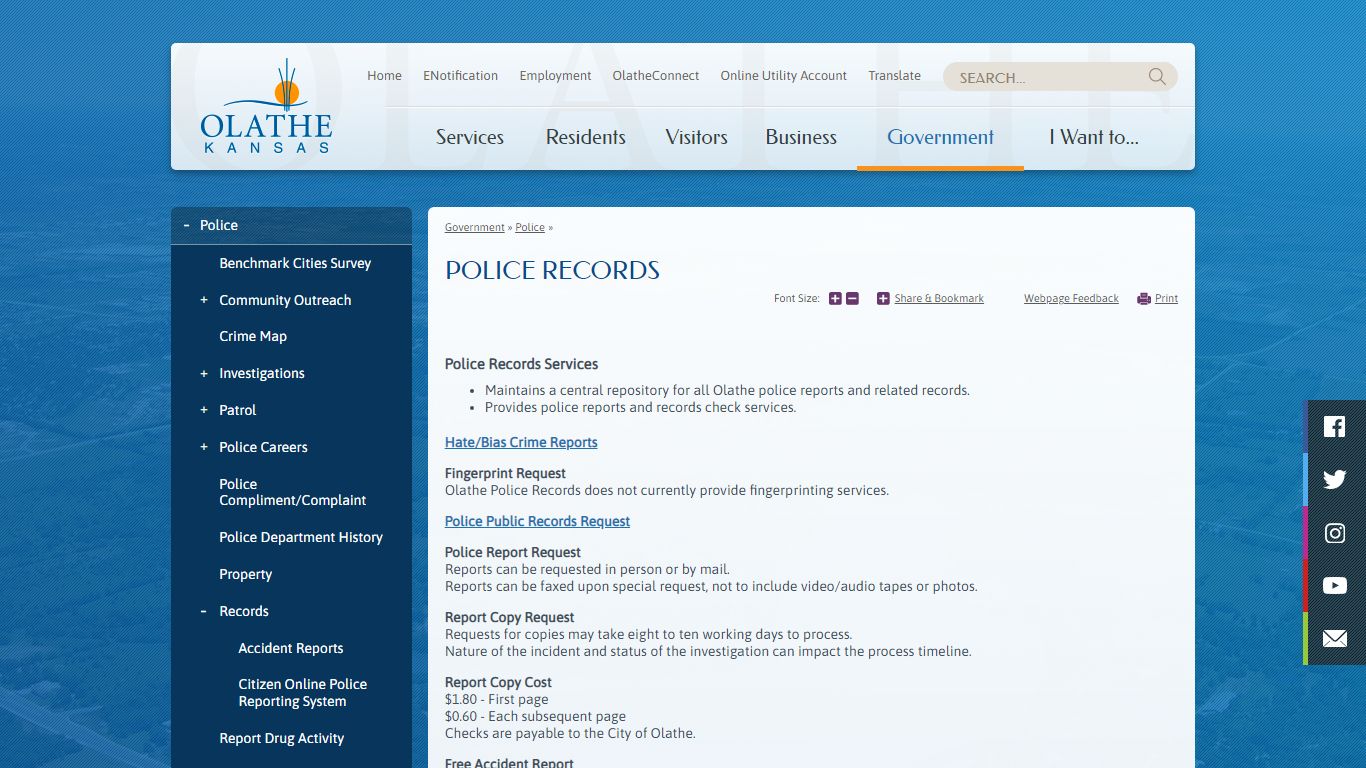Click the search magnifier icon
Viewport: 1366px width, 768px height.
coord(1157,77)
